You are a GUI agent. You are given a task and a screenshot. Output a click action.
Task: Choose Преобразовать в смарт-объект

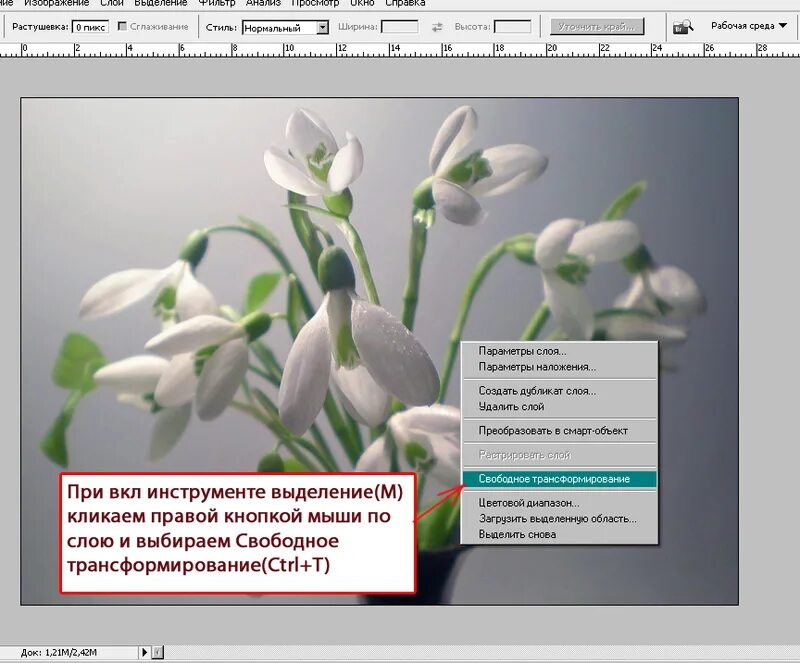click(x=559, y=431)
